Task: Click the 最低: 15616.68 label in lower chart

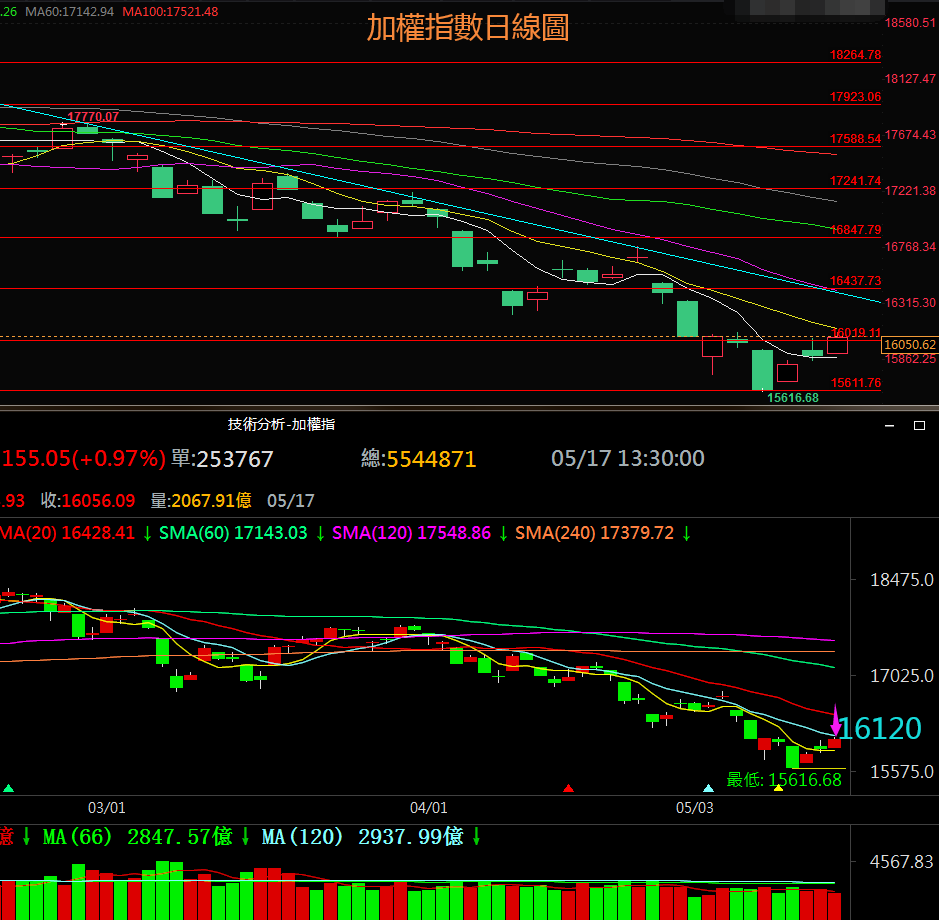Action: 784,779
